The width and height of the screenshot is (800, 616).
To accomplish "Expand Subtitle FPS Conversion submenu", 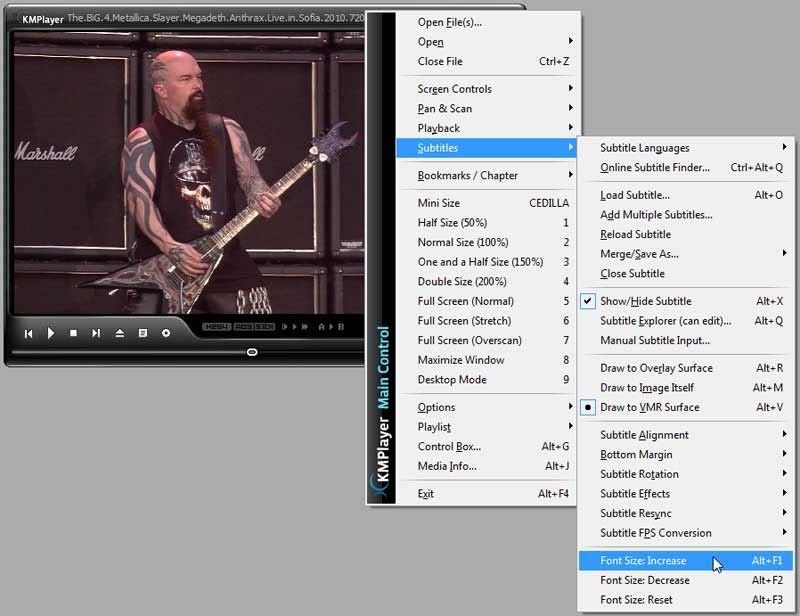I will [x=684, y=533].
